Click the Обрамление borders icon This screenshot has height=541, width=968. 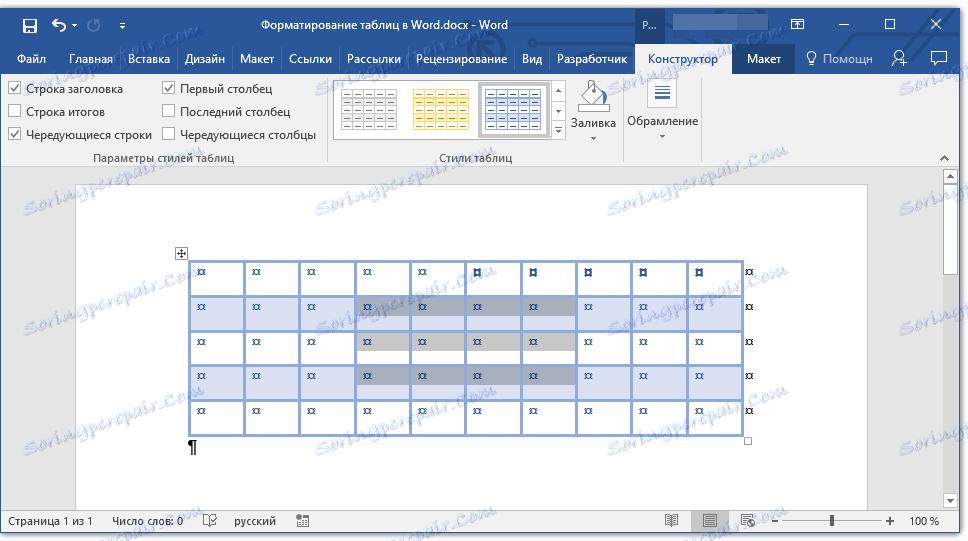tap(662, 95)
